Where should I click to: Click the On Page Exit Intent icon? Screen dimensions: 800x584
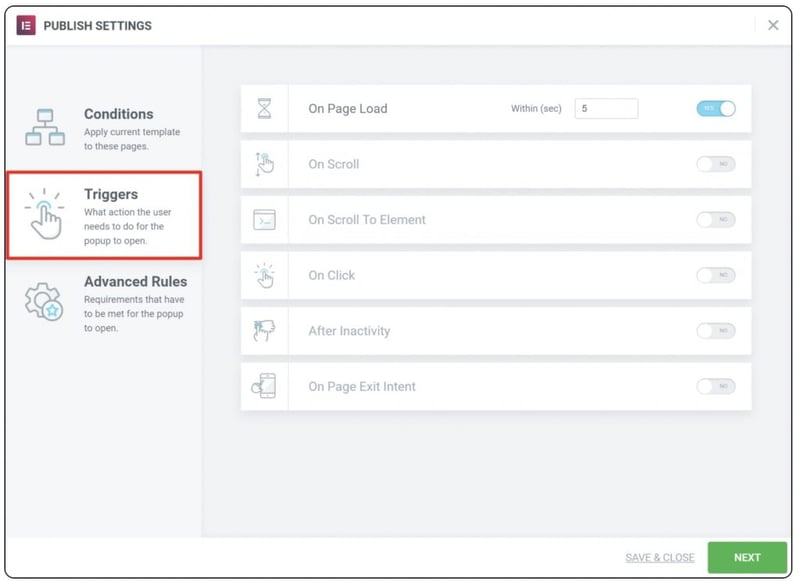(x=264, y=386)
